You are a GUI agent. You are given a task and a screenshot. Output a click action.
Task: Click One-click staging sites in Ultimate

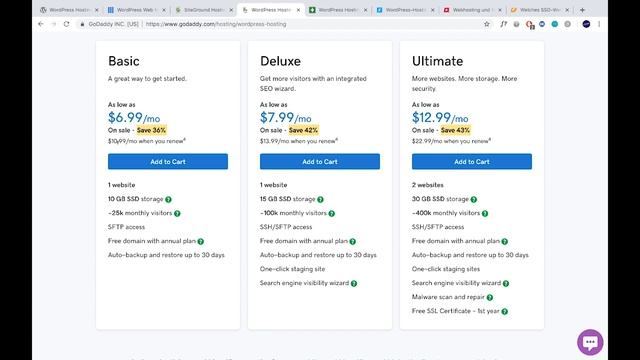(x=446, y=269)
